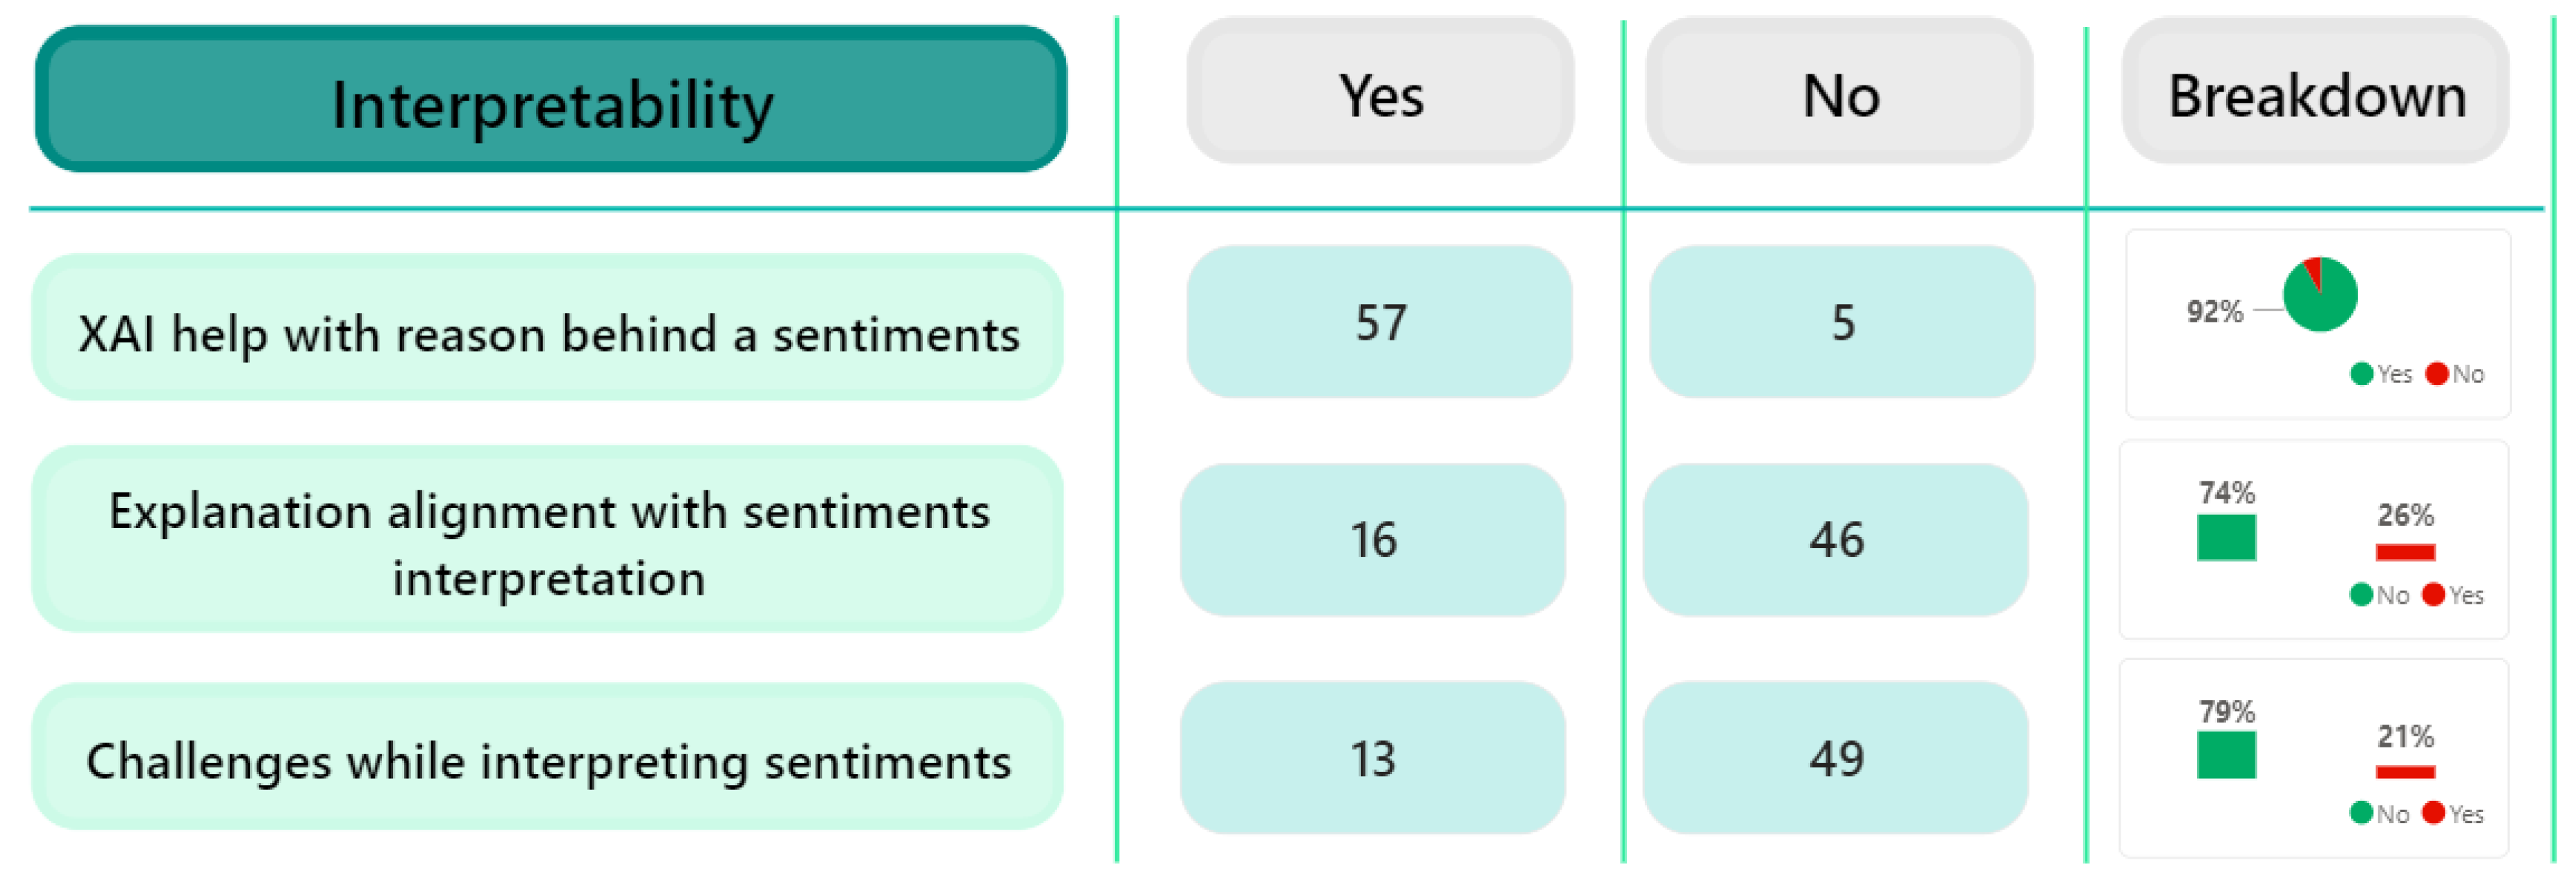Click the Yes count cell showing 13
2576x892 pixels.
[x=1373, y=758]
